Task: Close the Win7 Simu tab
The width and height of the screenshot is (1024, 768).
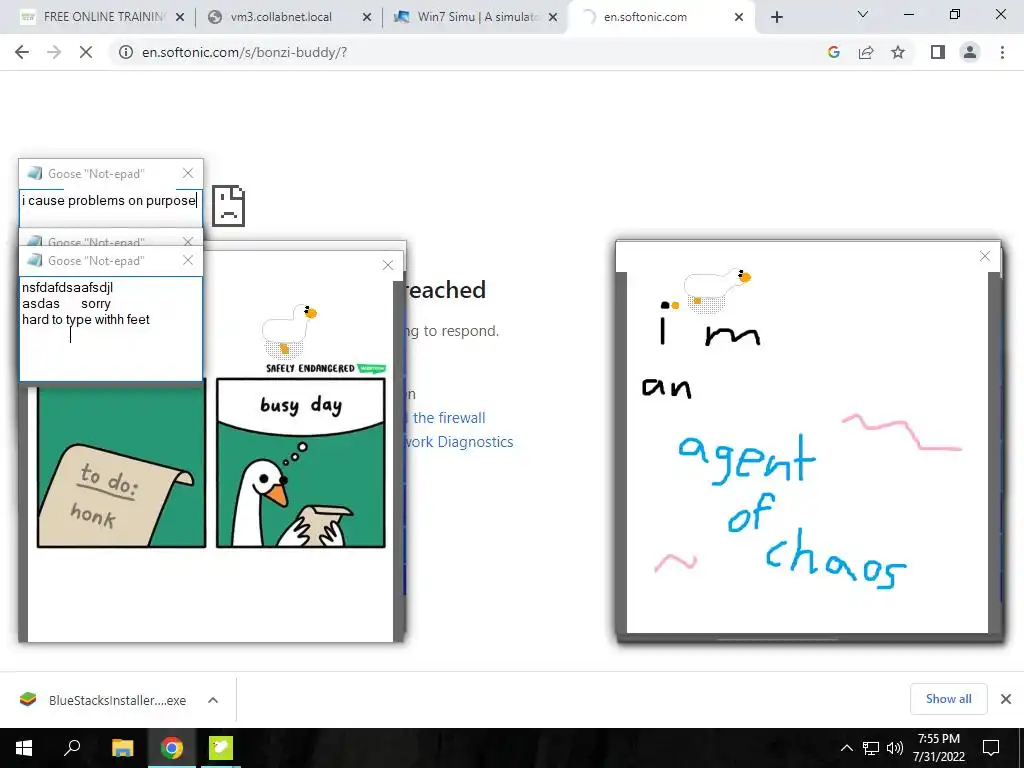Action: click(553, 17)
